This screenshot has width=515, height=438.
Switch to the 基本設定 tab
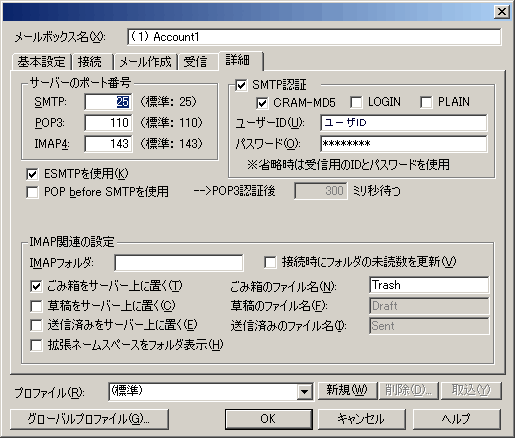coord(42,62)
